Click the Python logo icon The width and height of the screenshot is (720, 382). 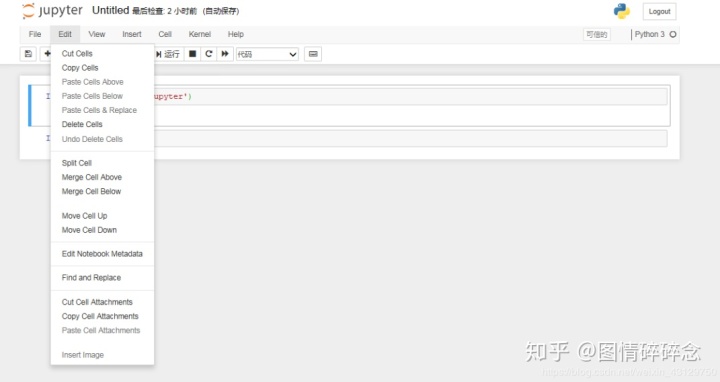click(x=622, y=11)
